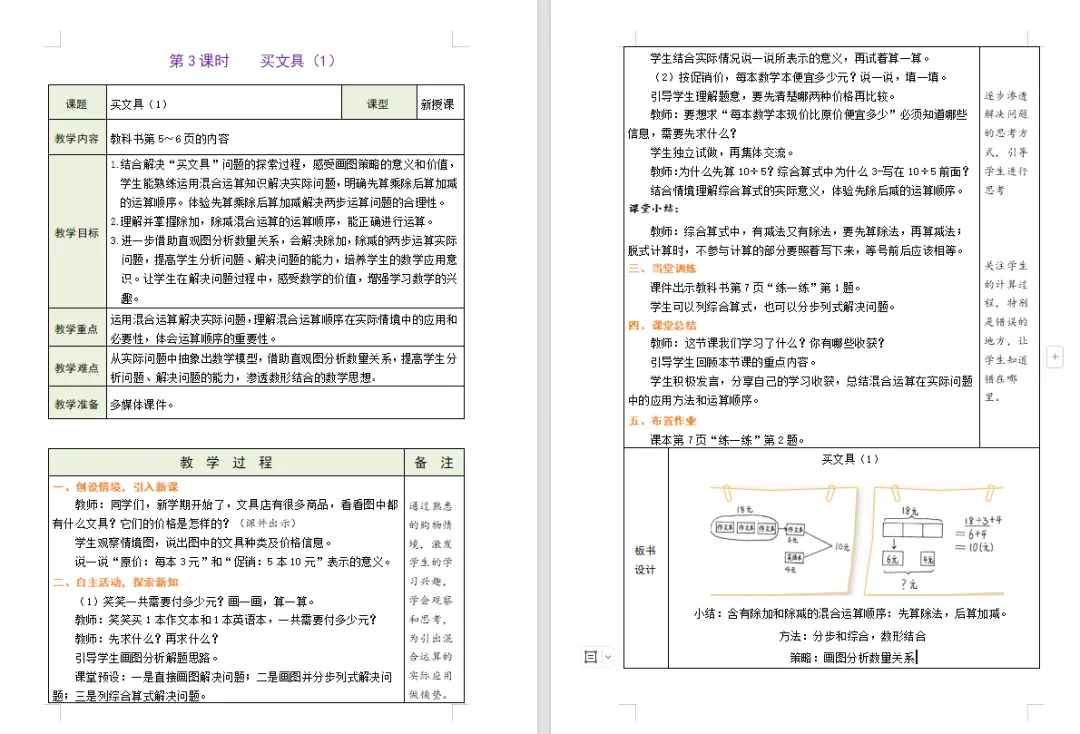Click the bold text "课堂小结："
1080x734 pixels.
[x=654, y=209]
